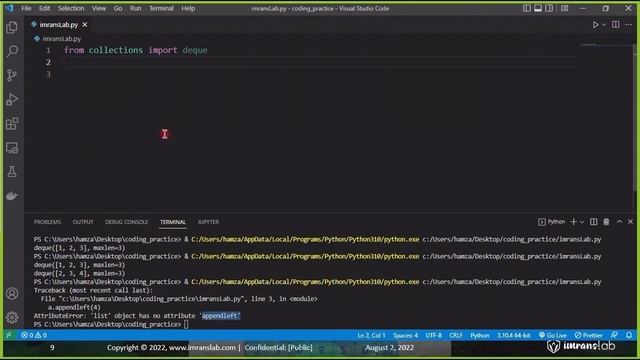Screen dimensions: 640x360
Task: Open errors and warnings count in status bar
Action: [x=34, y=335]
